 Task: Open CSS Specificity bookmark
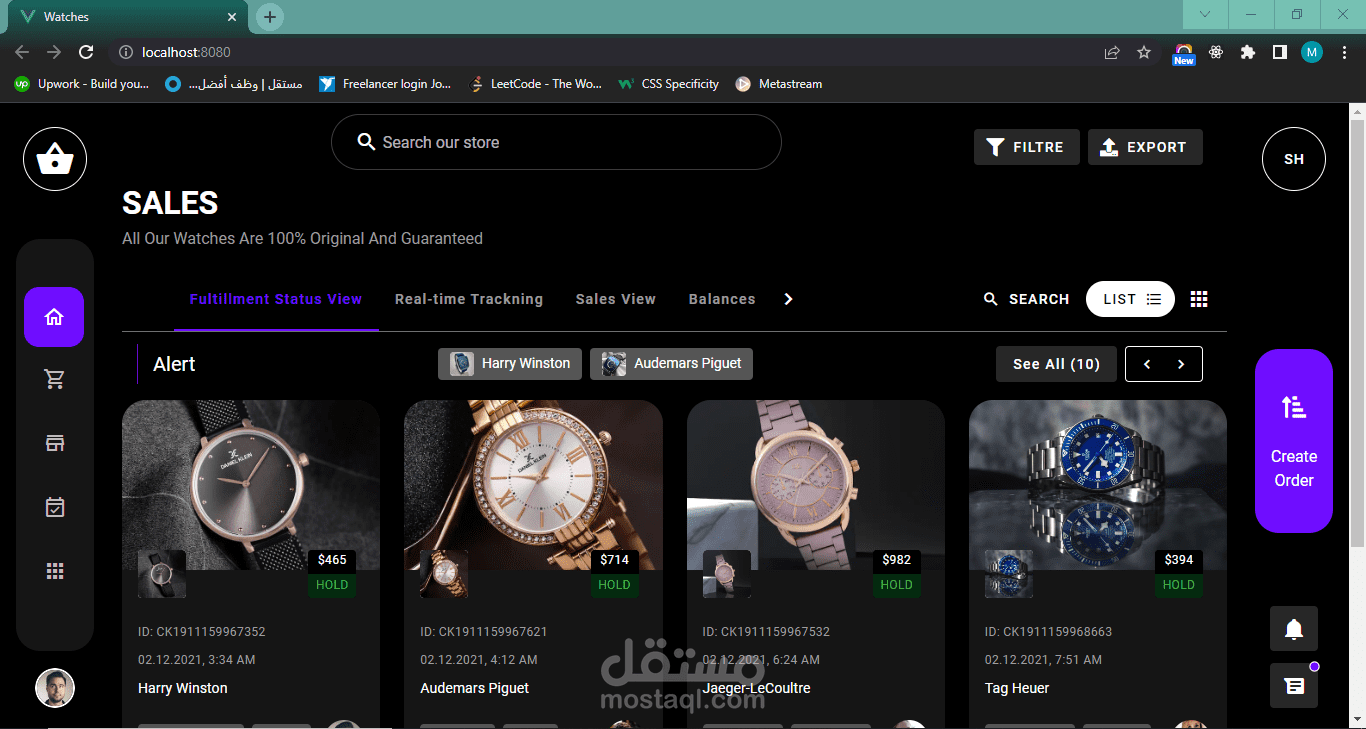(669, 84)
